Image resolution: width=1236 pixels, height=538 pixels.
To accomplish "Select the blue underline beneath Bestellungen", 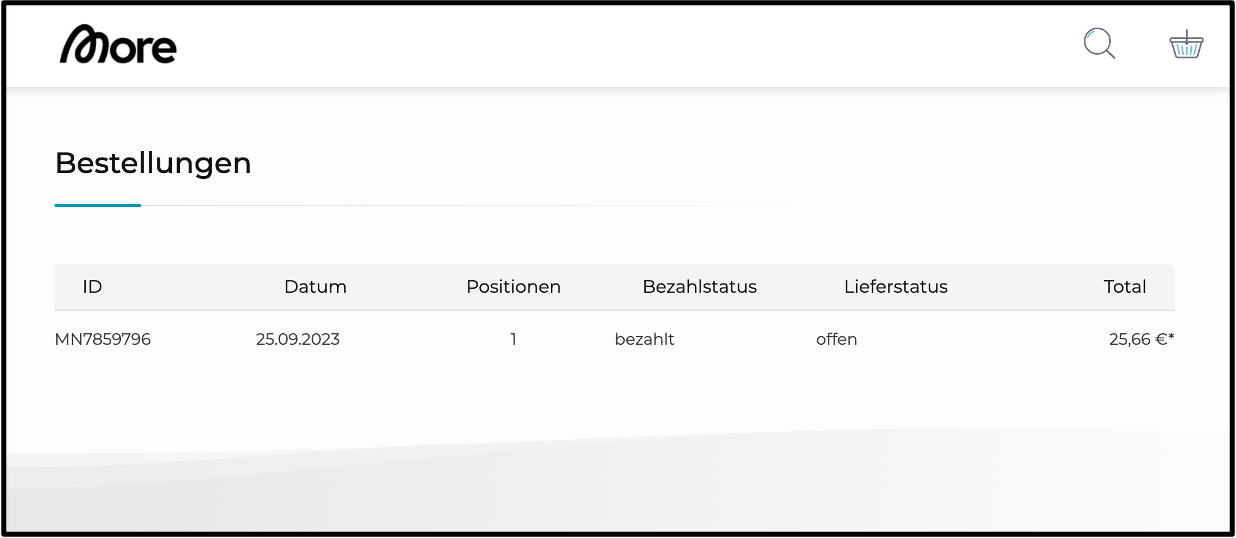I will point(98,205).
